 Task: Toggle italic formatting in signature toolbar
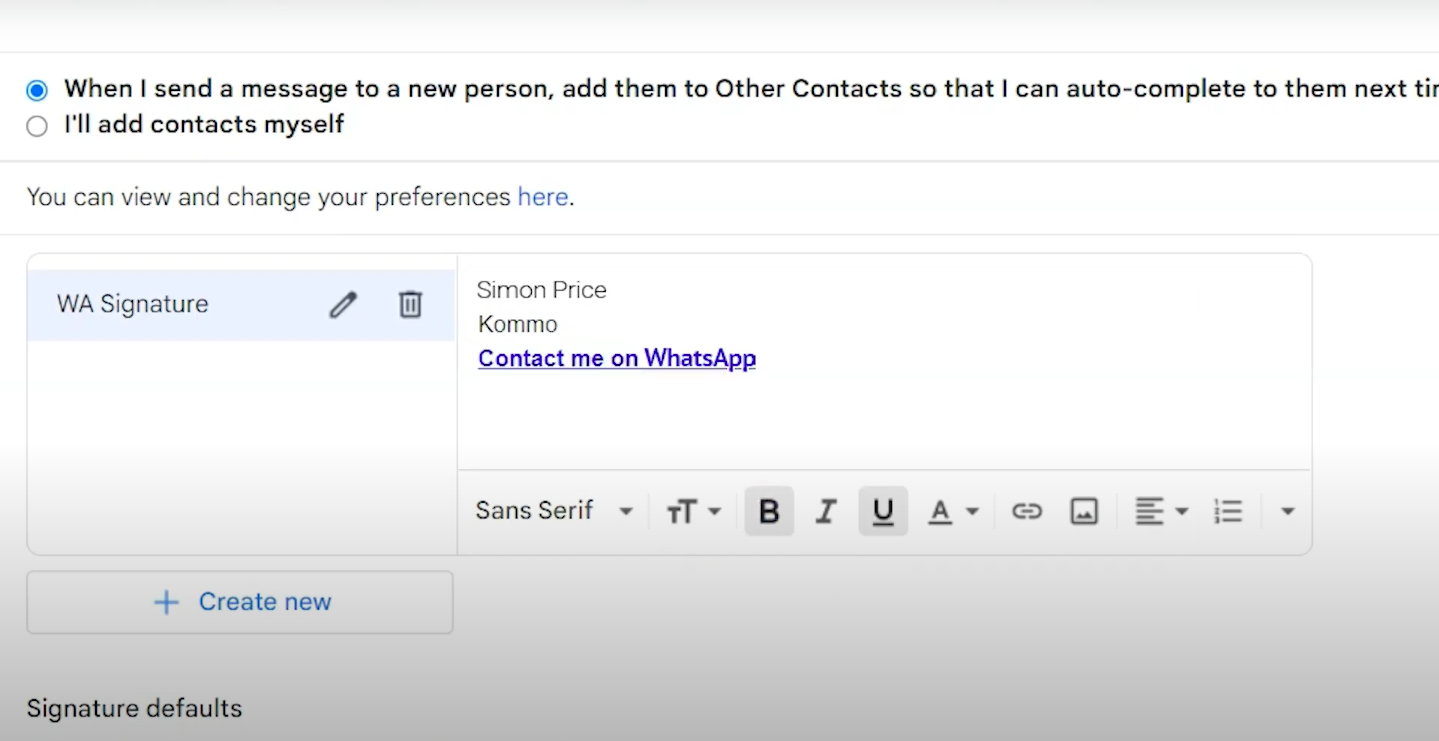click(x=825, y=512)
